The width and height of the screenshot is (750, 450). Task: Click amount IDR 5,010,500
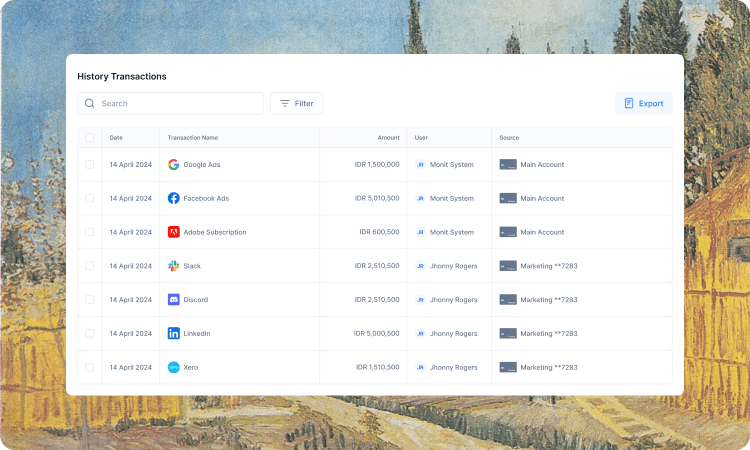[377, 198]
